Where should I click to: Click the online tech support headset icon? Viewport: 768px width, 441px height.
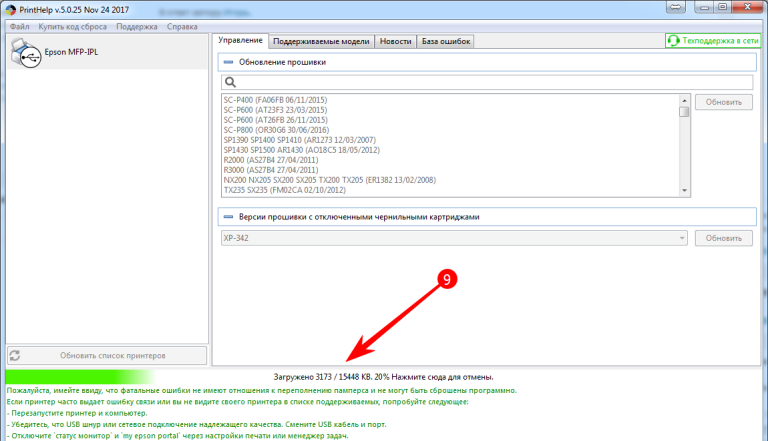[674, 41]
